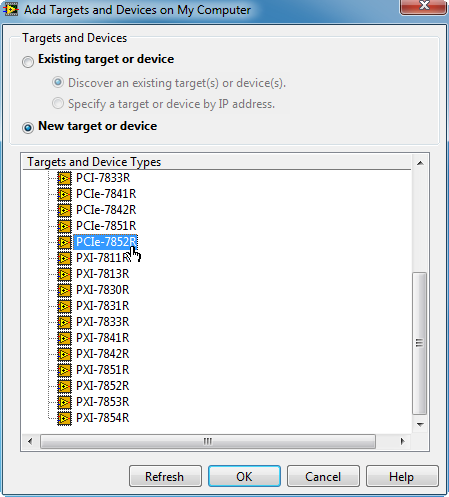Click the Refresh button
The image size is (449, 497).
click(x=165, y=476)
